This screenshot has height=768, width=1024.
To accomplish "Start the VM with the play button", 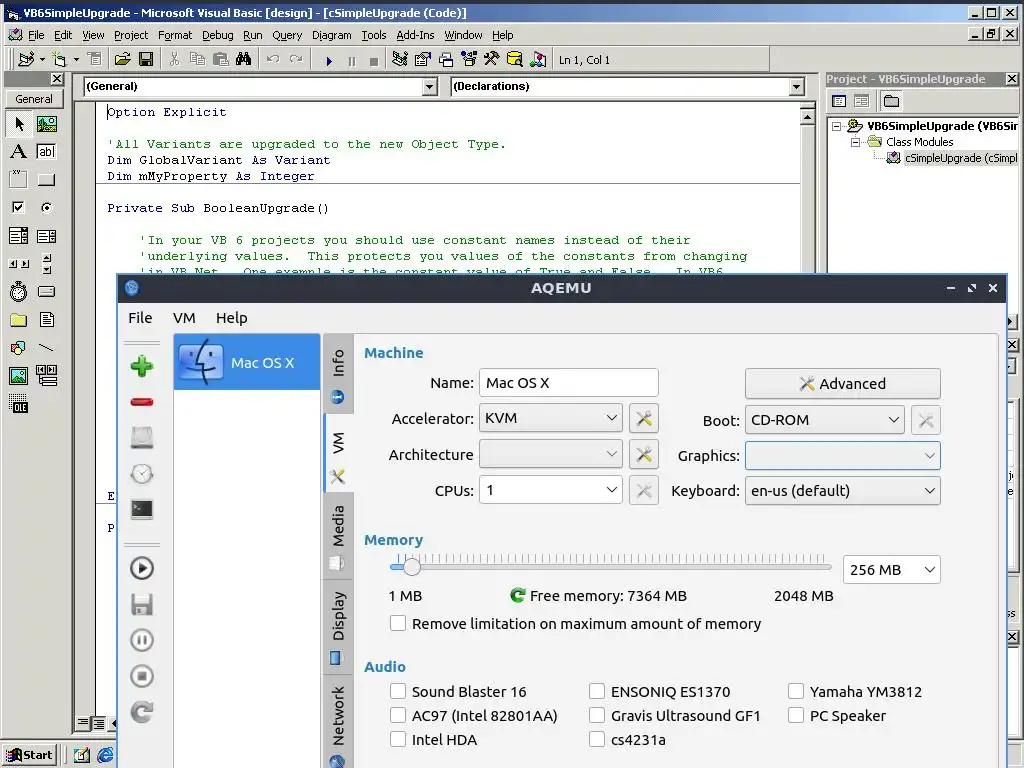I will (x=142, y=568).
